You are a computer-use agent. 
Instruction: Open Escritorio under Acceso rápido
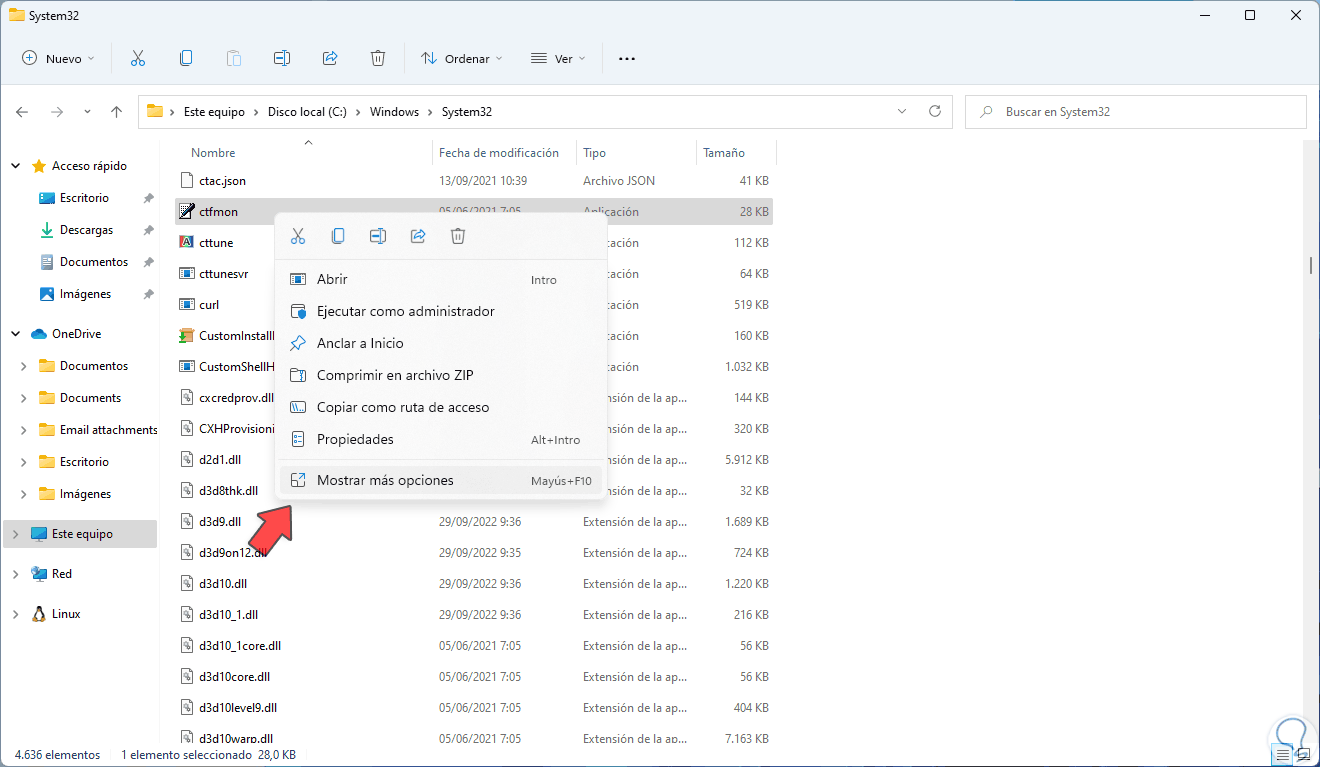[84, 198]
